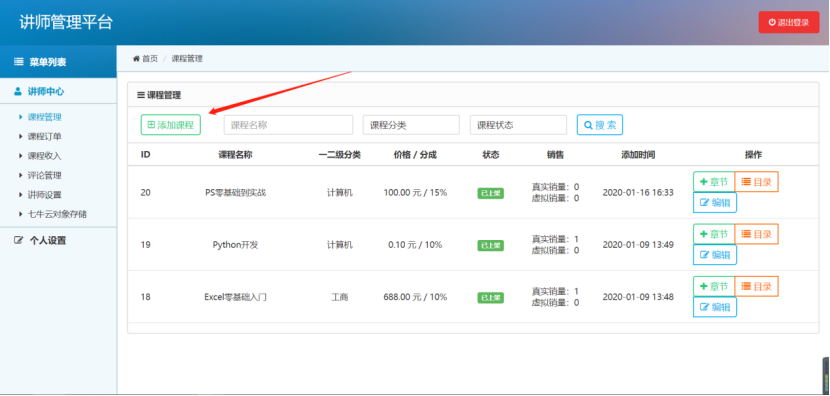Open 目录 for Excel零基础入门
The image size is (830, 396).
point(756,286)
